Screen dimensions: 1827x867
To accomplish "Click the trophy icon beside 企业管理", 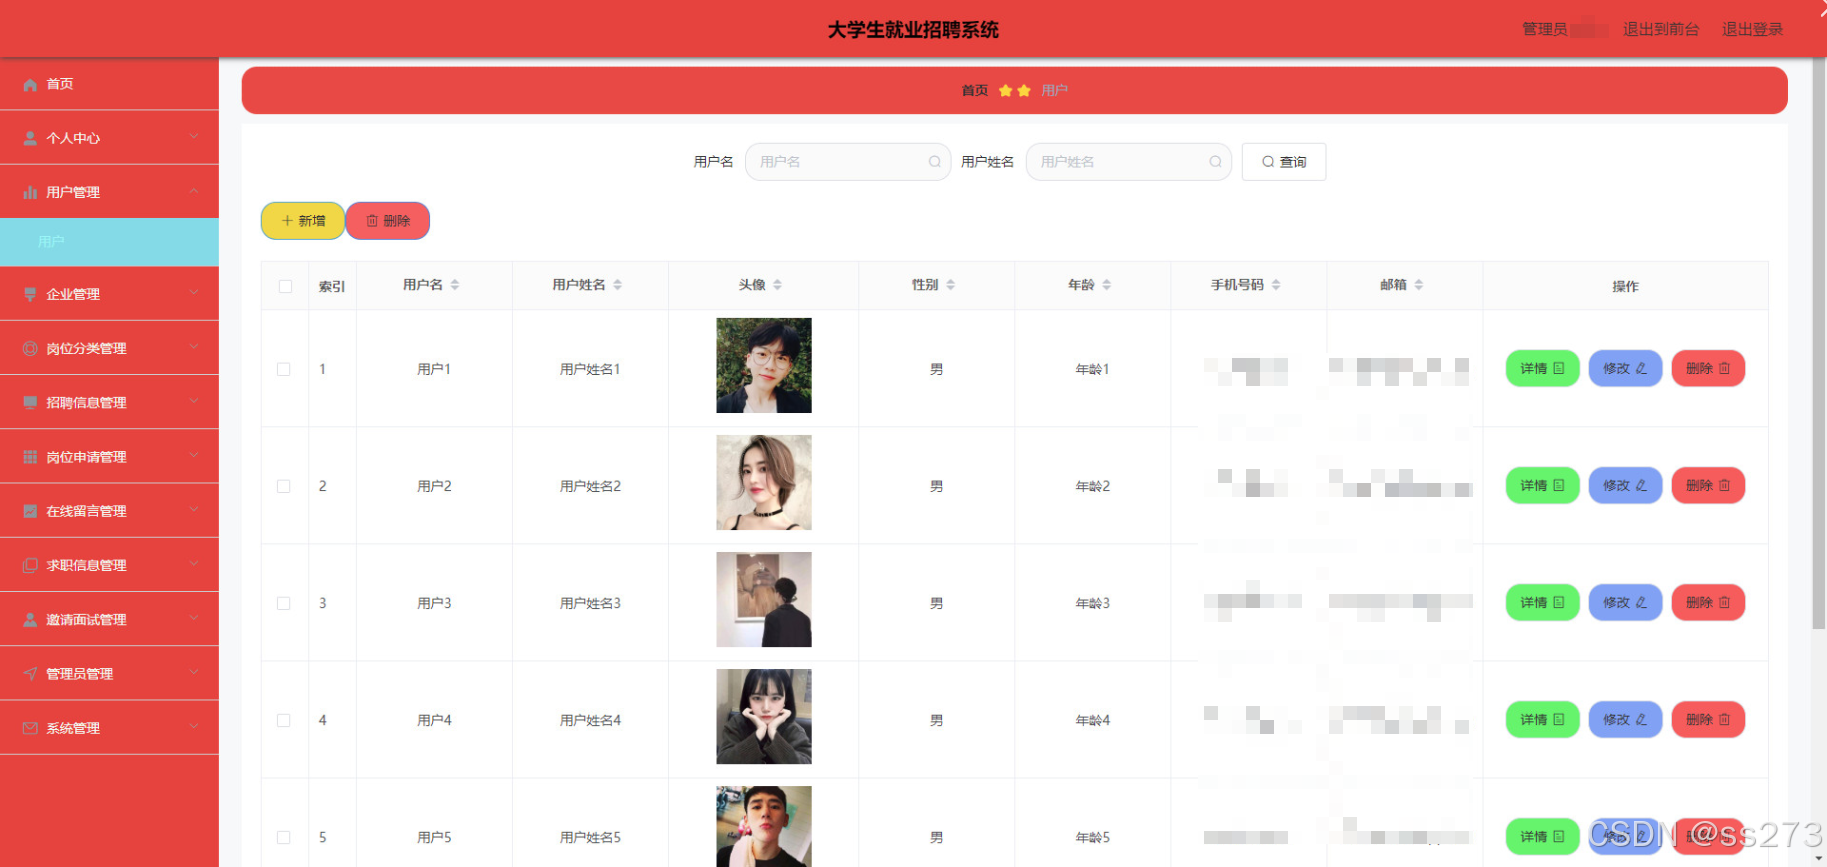I will [x=30, y=294].
